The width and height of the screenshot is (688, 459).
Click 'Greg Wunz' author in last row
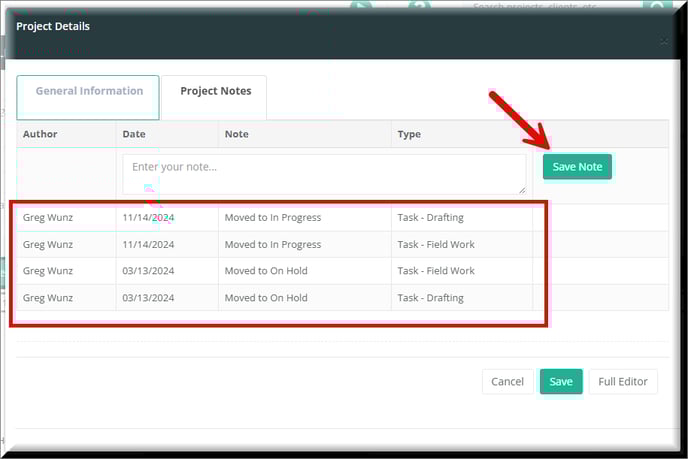tap(46, 298)
